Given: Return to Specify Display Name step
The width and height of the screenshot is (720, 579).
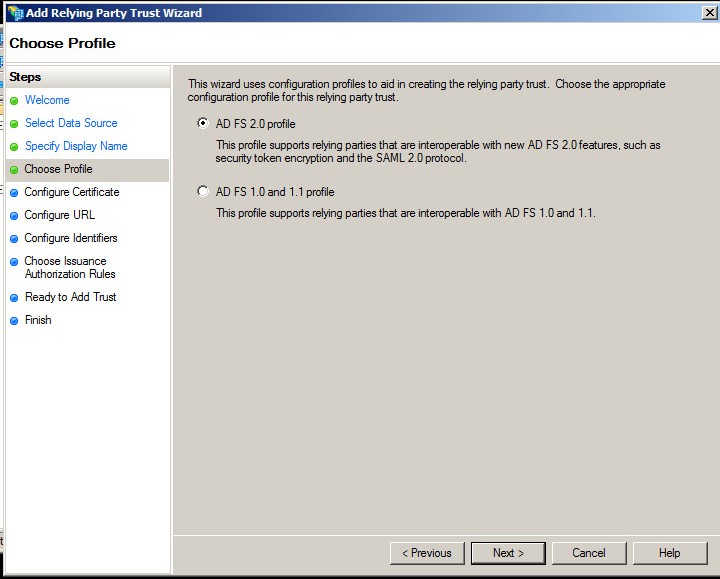Looking at the screenshot, I should tap(76, 146).
